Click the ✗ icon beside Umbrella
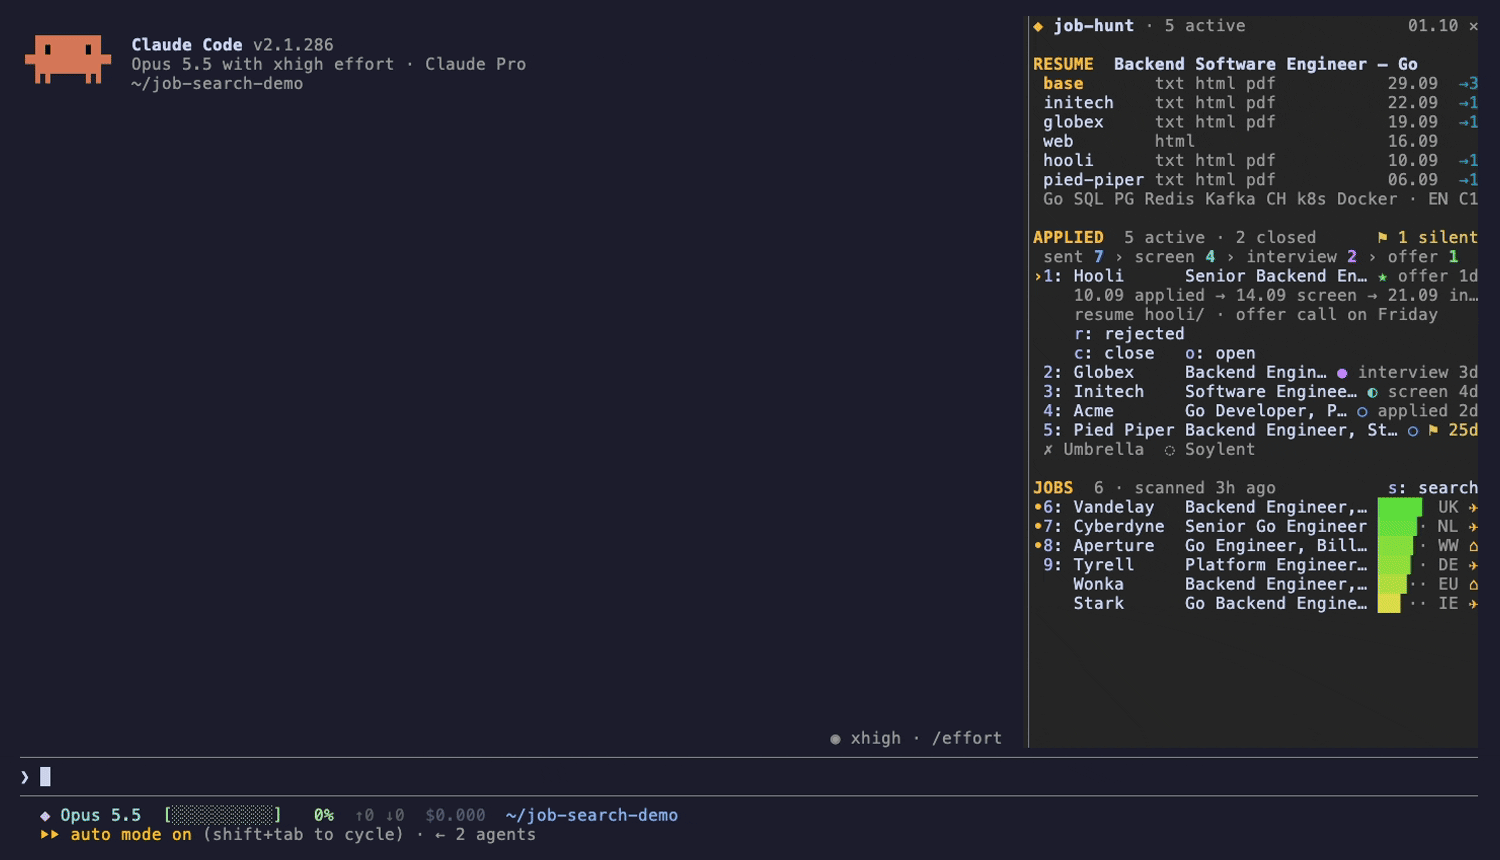The height and width of the screenshot is (860, 1500). (x=1048, y=450)
